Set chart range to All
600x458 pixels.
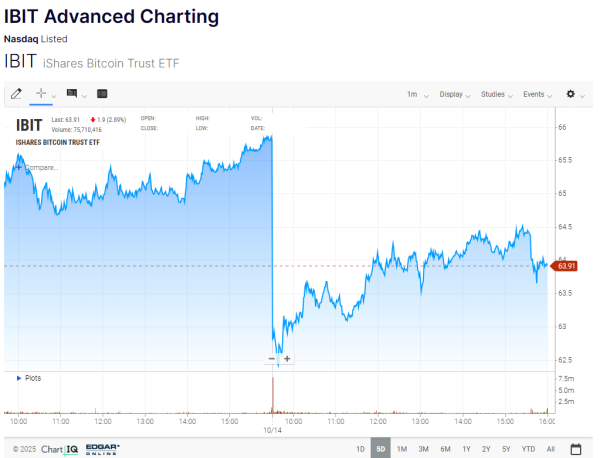pyautogui.click(x=551, y=449)
